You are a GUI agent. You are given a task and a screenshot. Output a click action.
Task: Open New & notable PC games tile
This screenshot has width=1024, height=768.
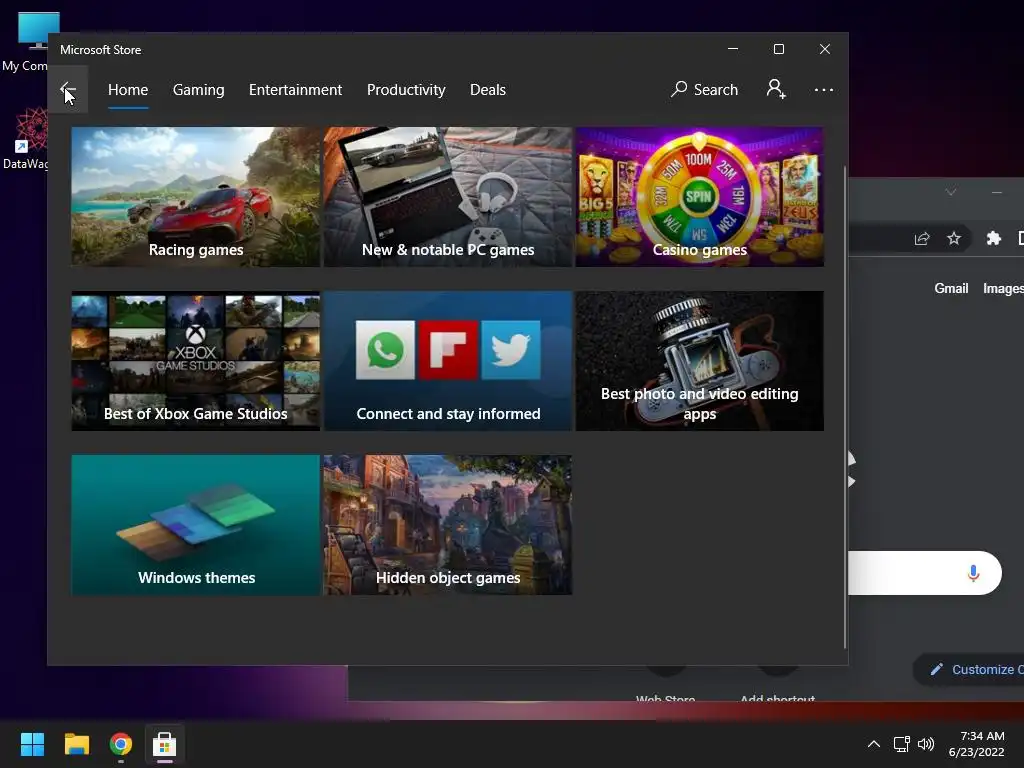[448, 197]
